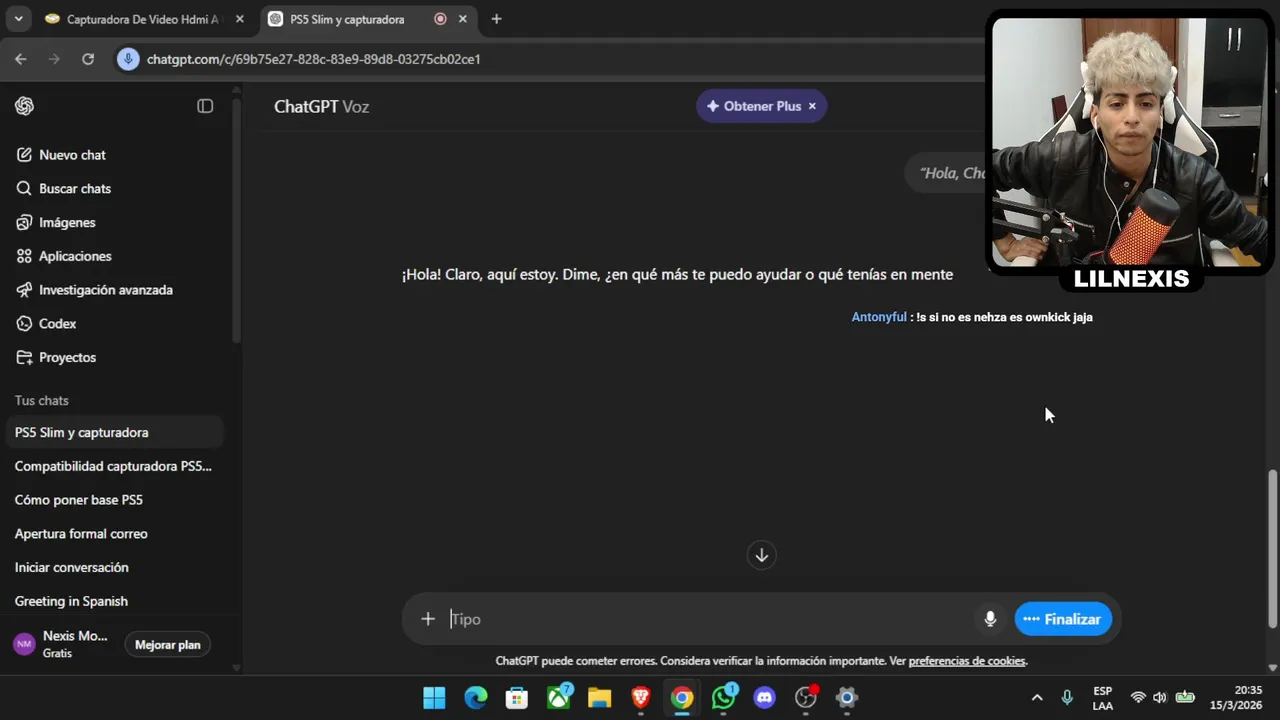The height and width of the screenshot is (720, 1280).
Task: Open Discord from the taskbar
Action: [x=765, y=698]
